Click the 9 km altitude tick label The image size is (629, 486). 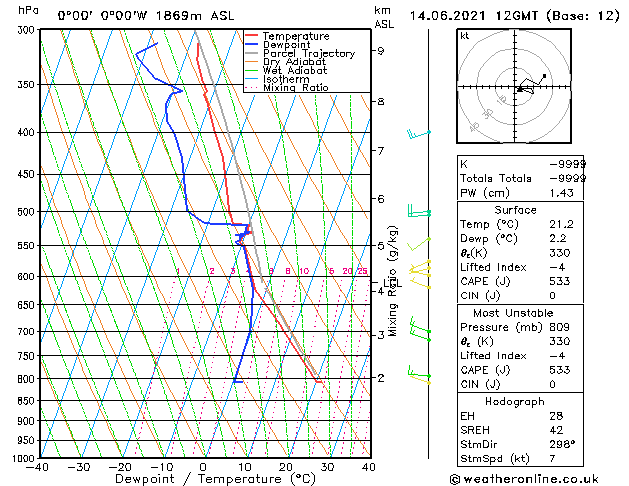(380, 51)
